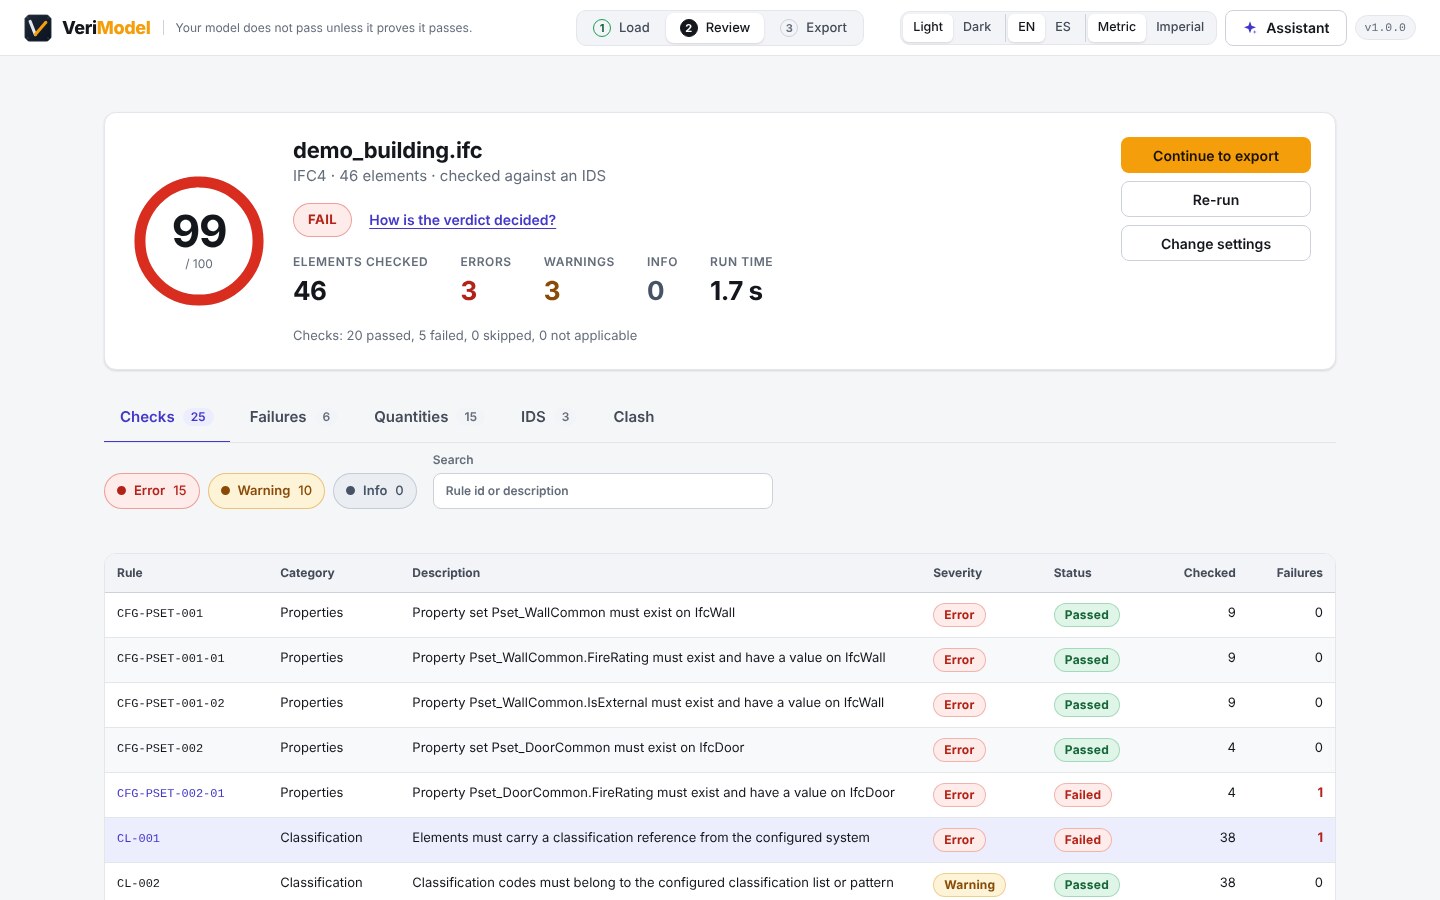This screenshot has width=1440, height=900.
Task: Open Change settings
Action: click(x=1215, y=243)
